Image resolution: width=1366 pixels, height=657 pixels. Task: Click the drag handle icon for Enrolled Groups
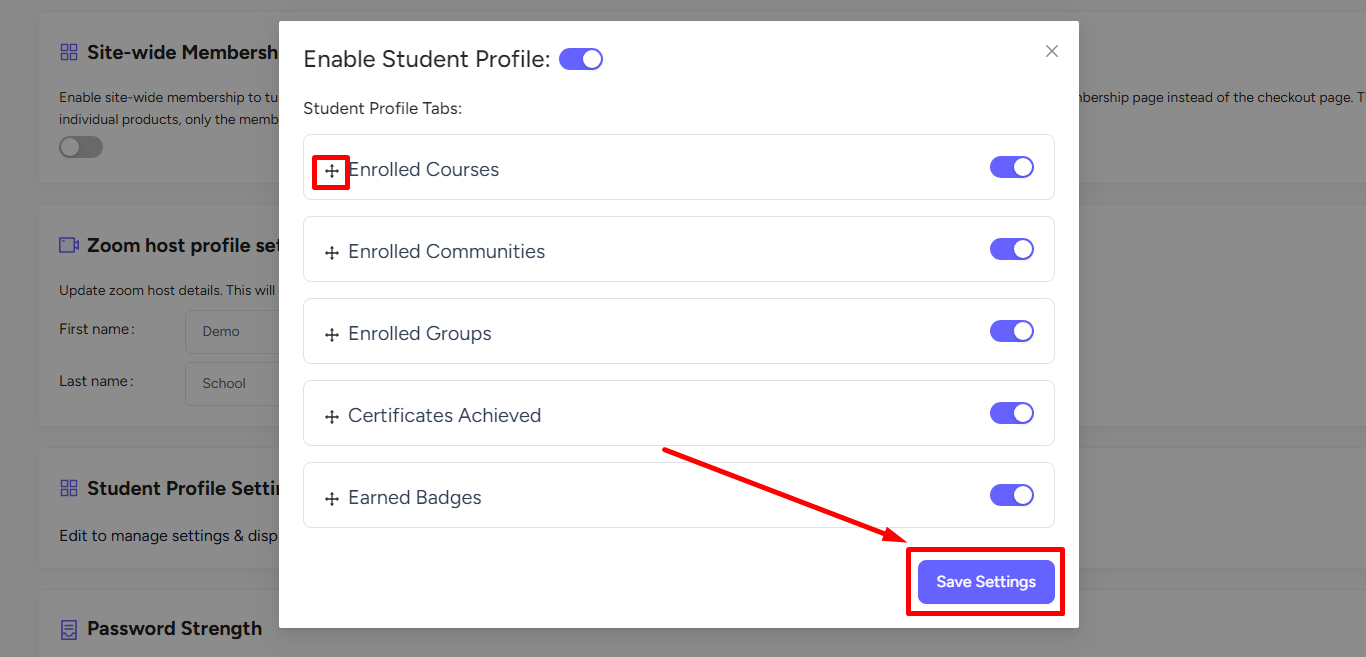pyautogui.click(x=332, y=335)
